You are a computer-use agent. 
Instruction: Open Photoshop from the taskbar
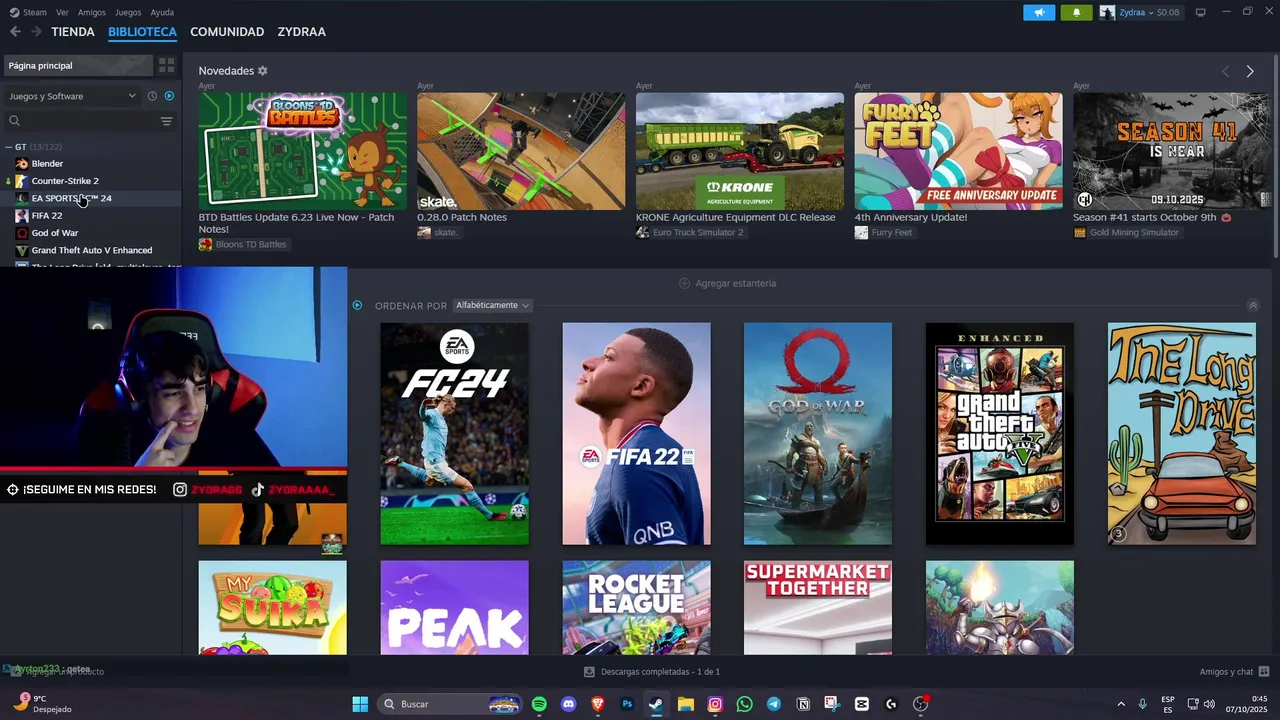click(x=627, y=704)
